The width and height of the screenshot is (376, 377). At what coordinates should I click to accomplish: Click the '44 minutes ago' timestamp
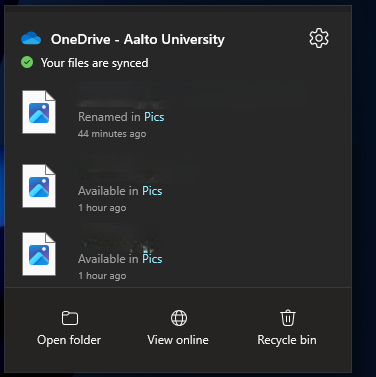[112, 134]
